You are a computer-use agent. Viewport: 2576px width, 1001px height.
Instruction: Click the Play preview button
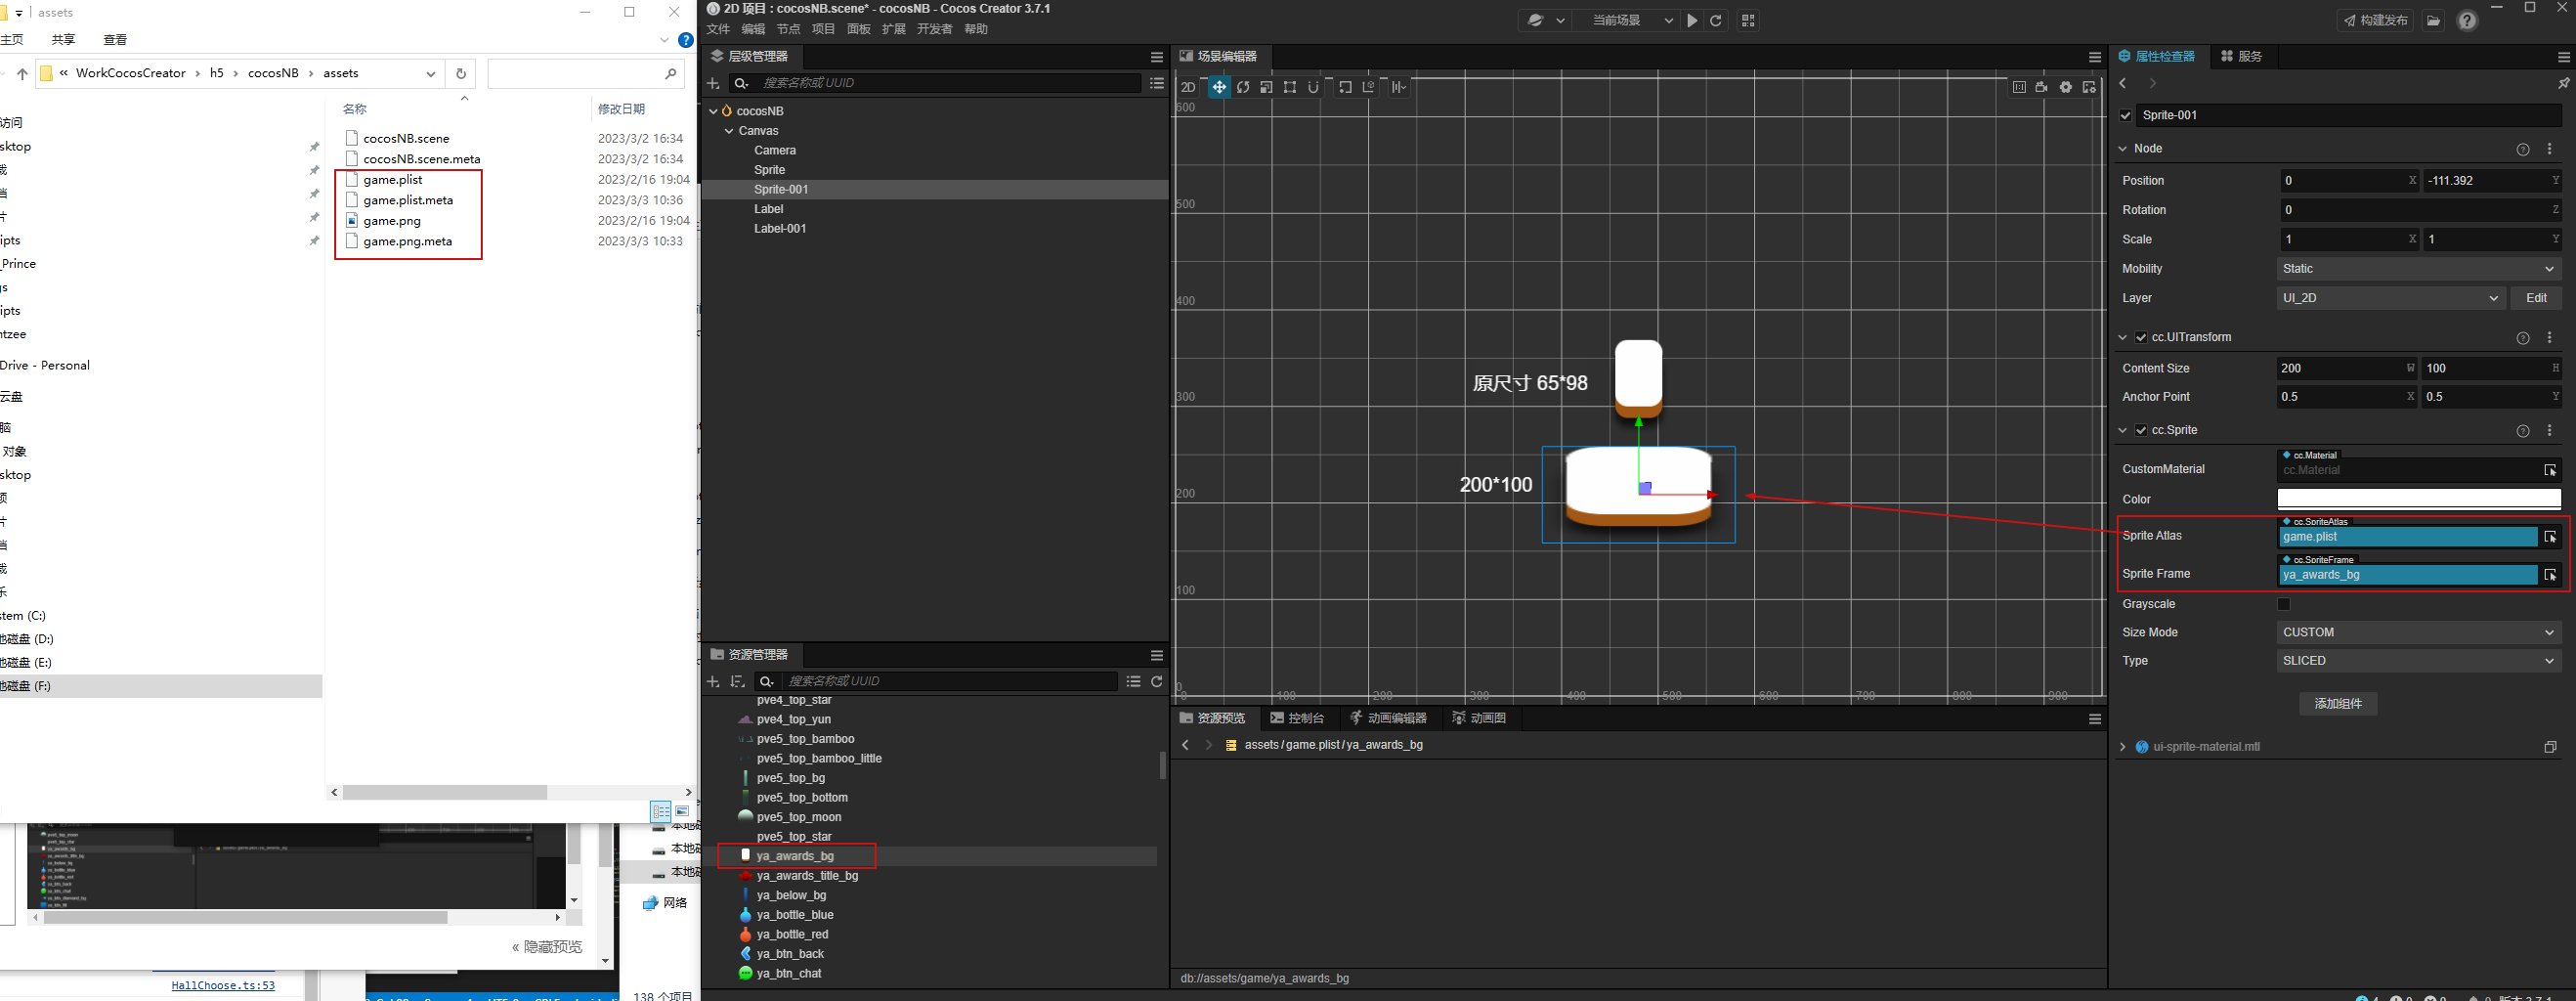tap(1692, 21)
